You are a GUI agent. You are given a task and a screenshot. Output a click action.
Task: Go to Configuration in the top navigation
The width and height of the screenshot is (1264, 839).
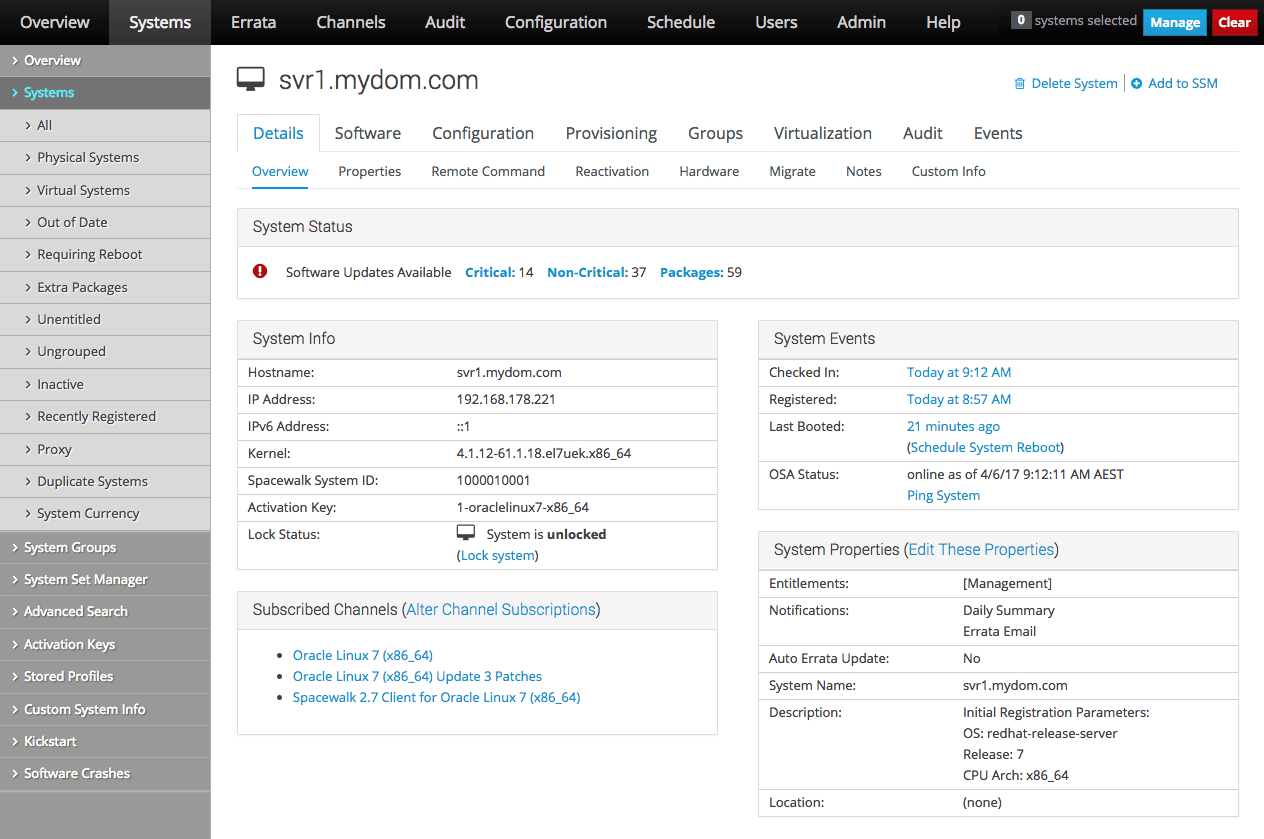coord(556,22)
